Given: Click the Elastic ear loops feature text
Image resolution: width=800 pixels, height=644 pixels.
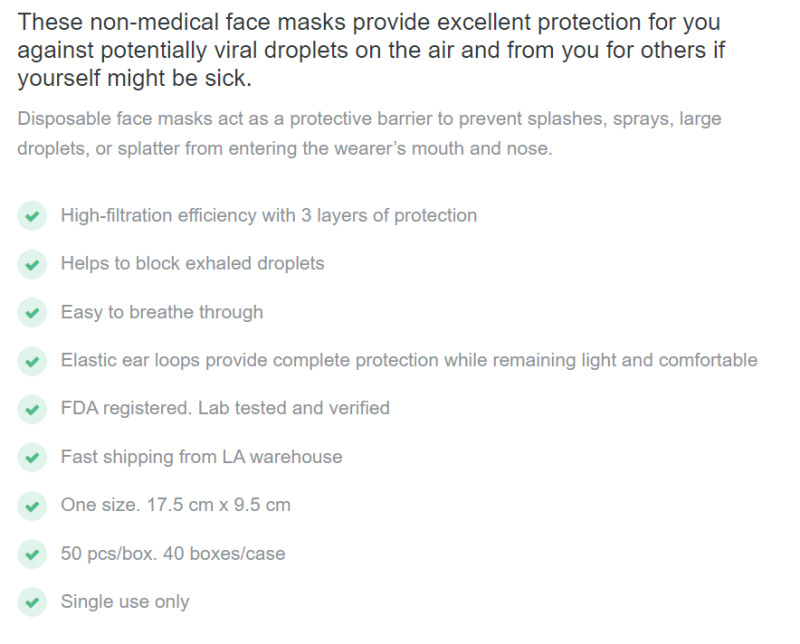Looking at the screenshot, I should tap(409, 360).
